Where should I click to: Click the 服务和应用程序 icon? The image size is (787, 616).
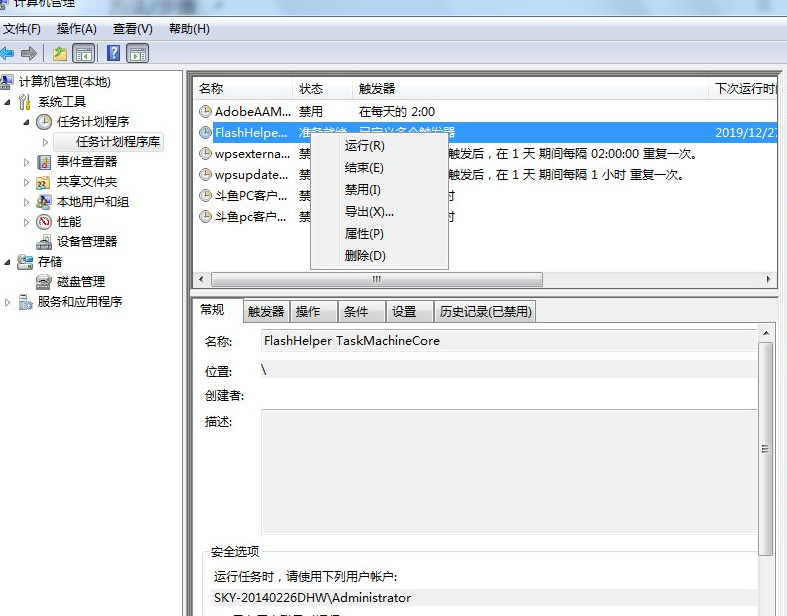tap(25, 302)
